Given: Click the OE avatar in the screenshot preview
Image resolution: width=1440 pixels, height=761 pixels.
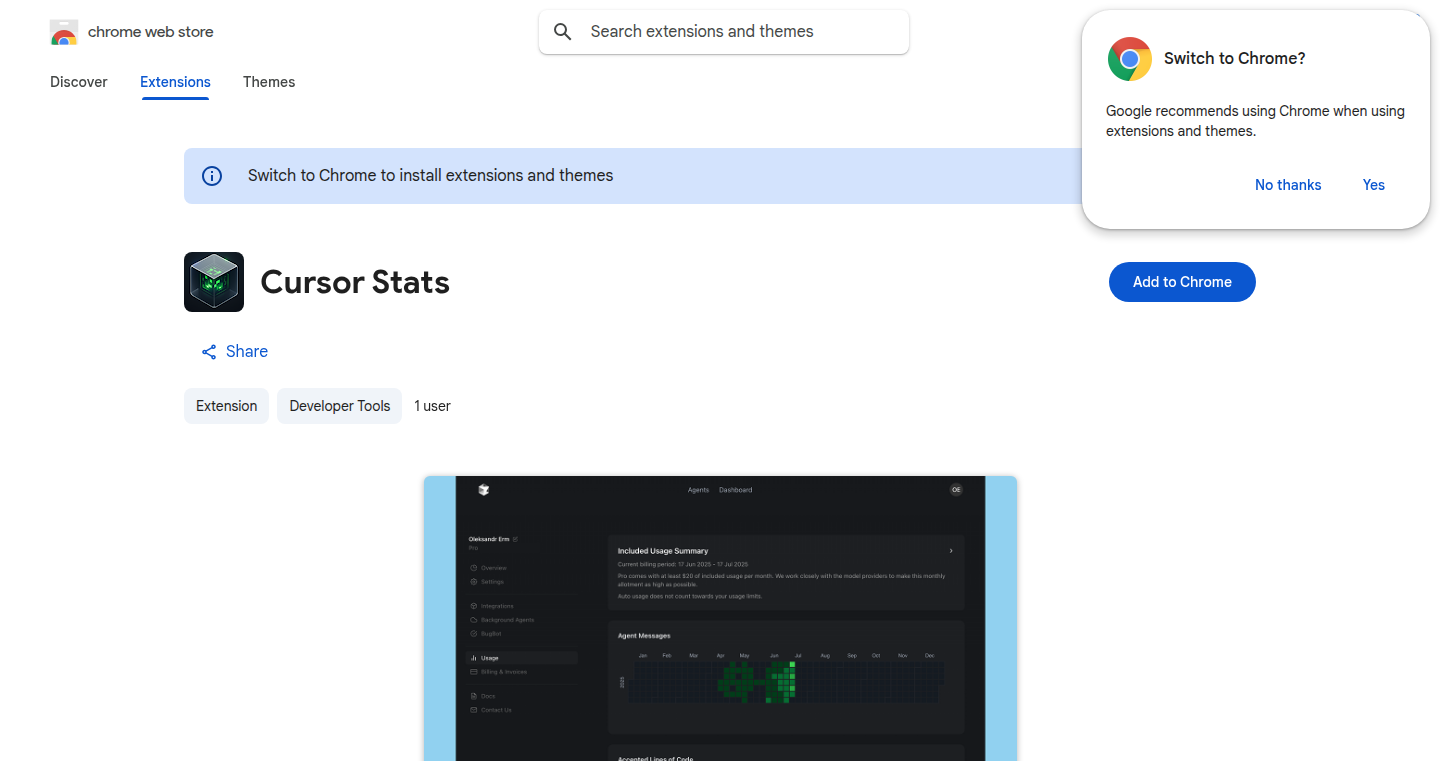Looking at the screenshot, I should pos(956,490).
